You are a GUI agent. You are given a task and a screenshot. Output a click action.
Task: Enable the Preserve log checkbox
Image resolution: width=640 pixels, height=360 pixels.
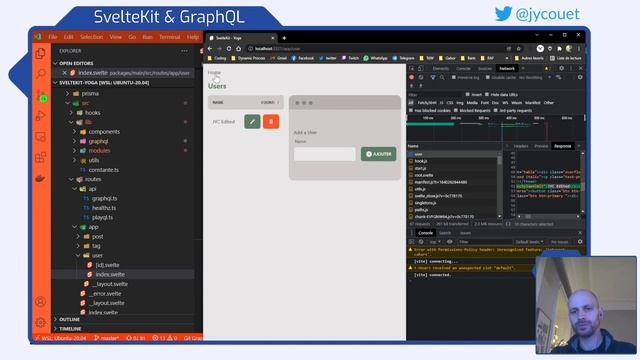pyautogui.click(x=453, y=77)
